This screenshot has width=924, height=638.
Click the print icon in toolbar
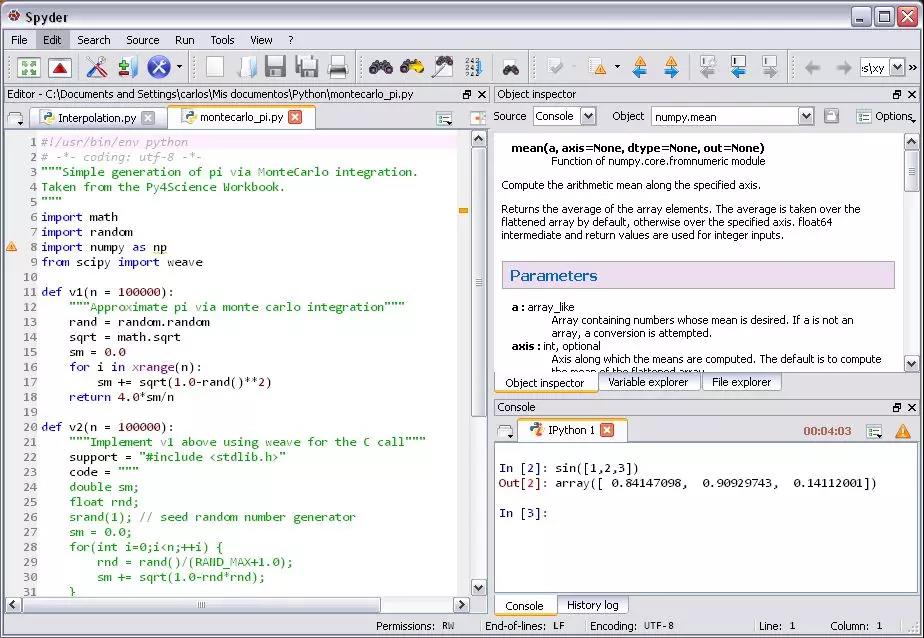pyautogui.click(x=338, y=68)
